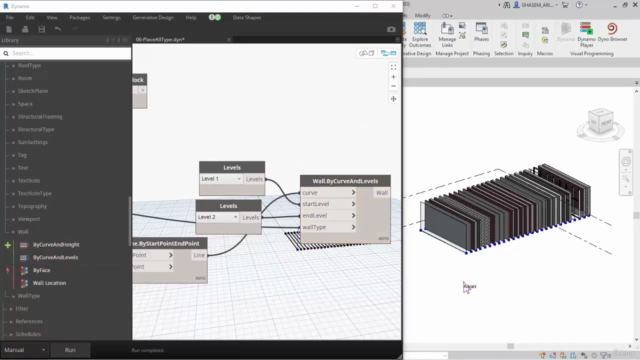Expand the WallType category
Image resolution: width=640 pixels, height=360 pixels.
pyautogui.click(x=13, y=296)
